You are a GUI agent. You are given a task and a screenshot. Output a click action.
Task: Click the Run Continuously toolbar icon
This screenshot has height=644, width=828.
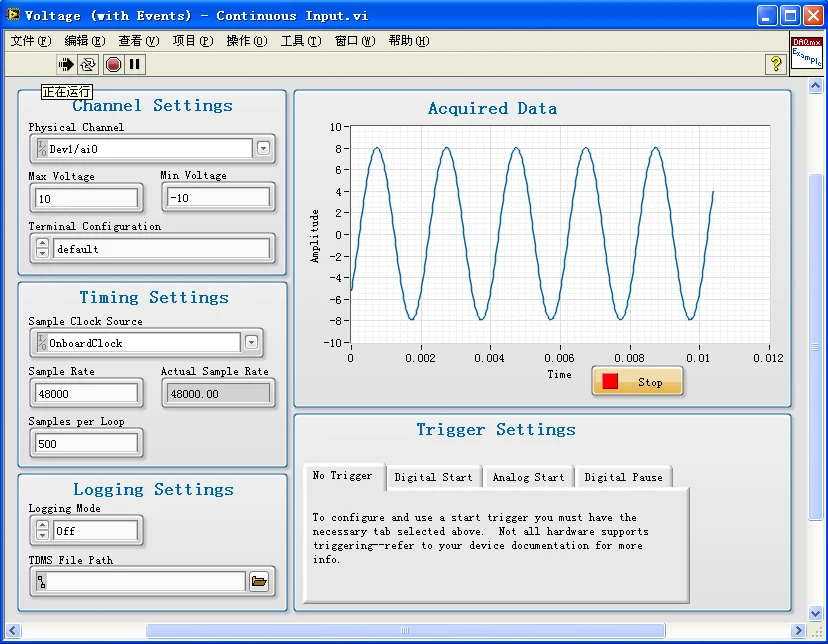pos(88,65)
